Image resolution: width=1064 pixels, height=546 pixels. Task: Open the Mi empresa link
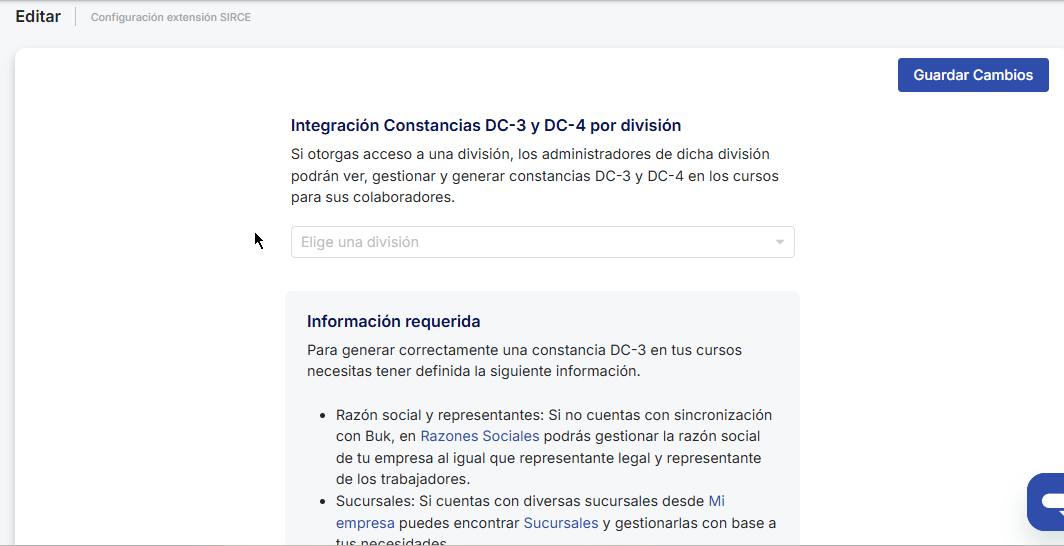(x=715, y=501)
